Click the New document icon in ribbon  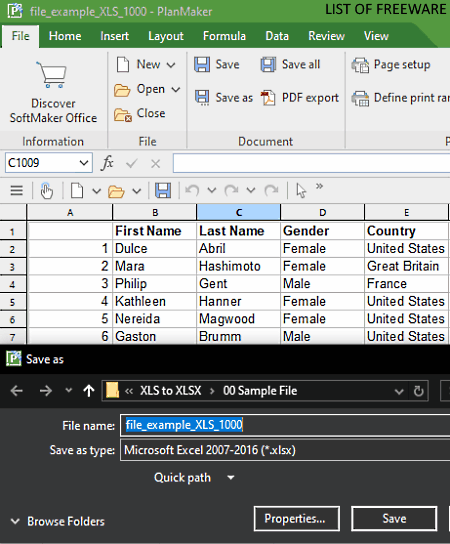tap(123, 65)
